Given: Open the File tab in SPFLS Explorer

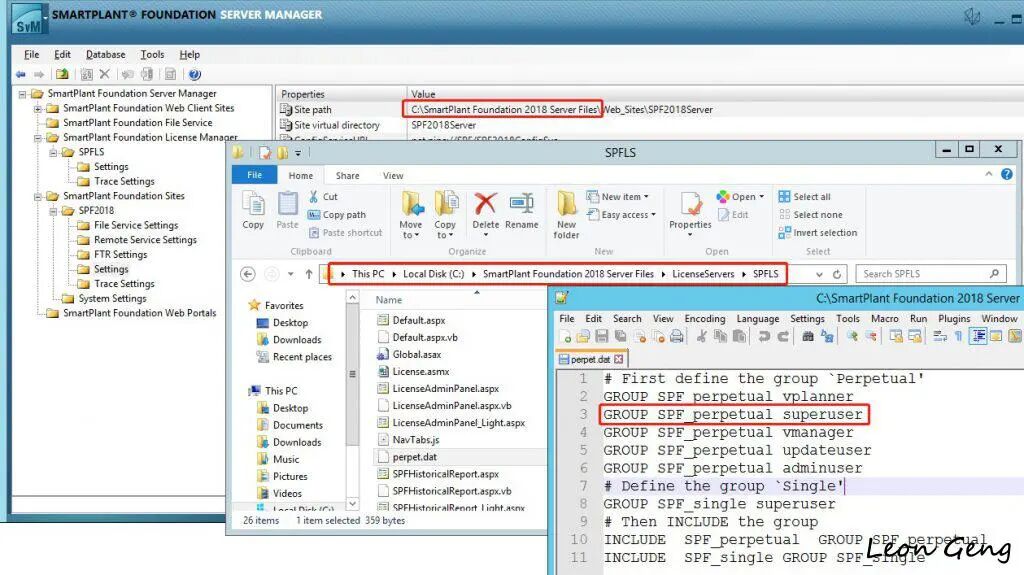Looking at the screenshot, I should click(x=255, y=175).
